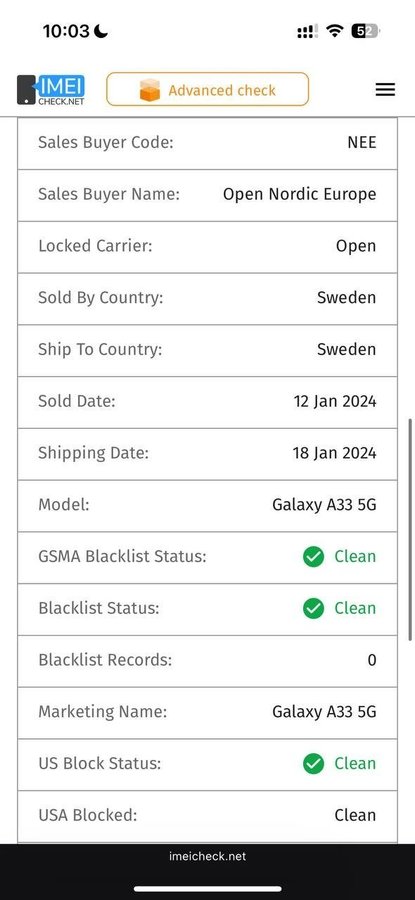Viewport: 415px width, 900px height.
Task: Tap the orange box icon in Advanced check
Action: click(150, 90)
